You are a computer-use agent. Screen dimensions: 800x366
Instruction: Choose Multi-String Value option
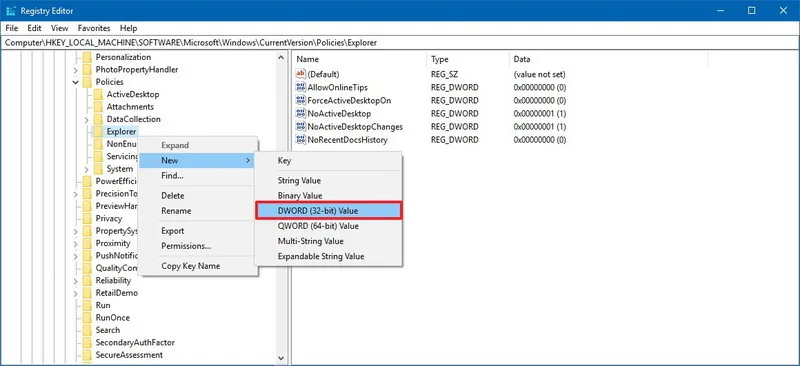329,241
